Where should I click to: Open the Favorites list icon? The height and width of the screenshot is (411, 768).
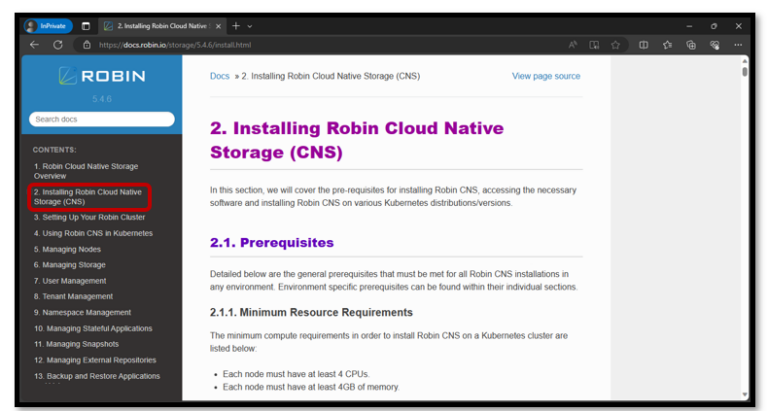pos(667,45)
